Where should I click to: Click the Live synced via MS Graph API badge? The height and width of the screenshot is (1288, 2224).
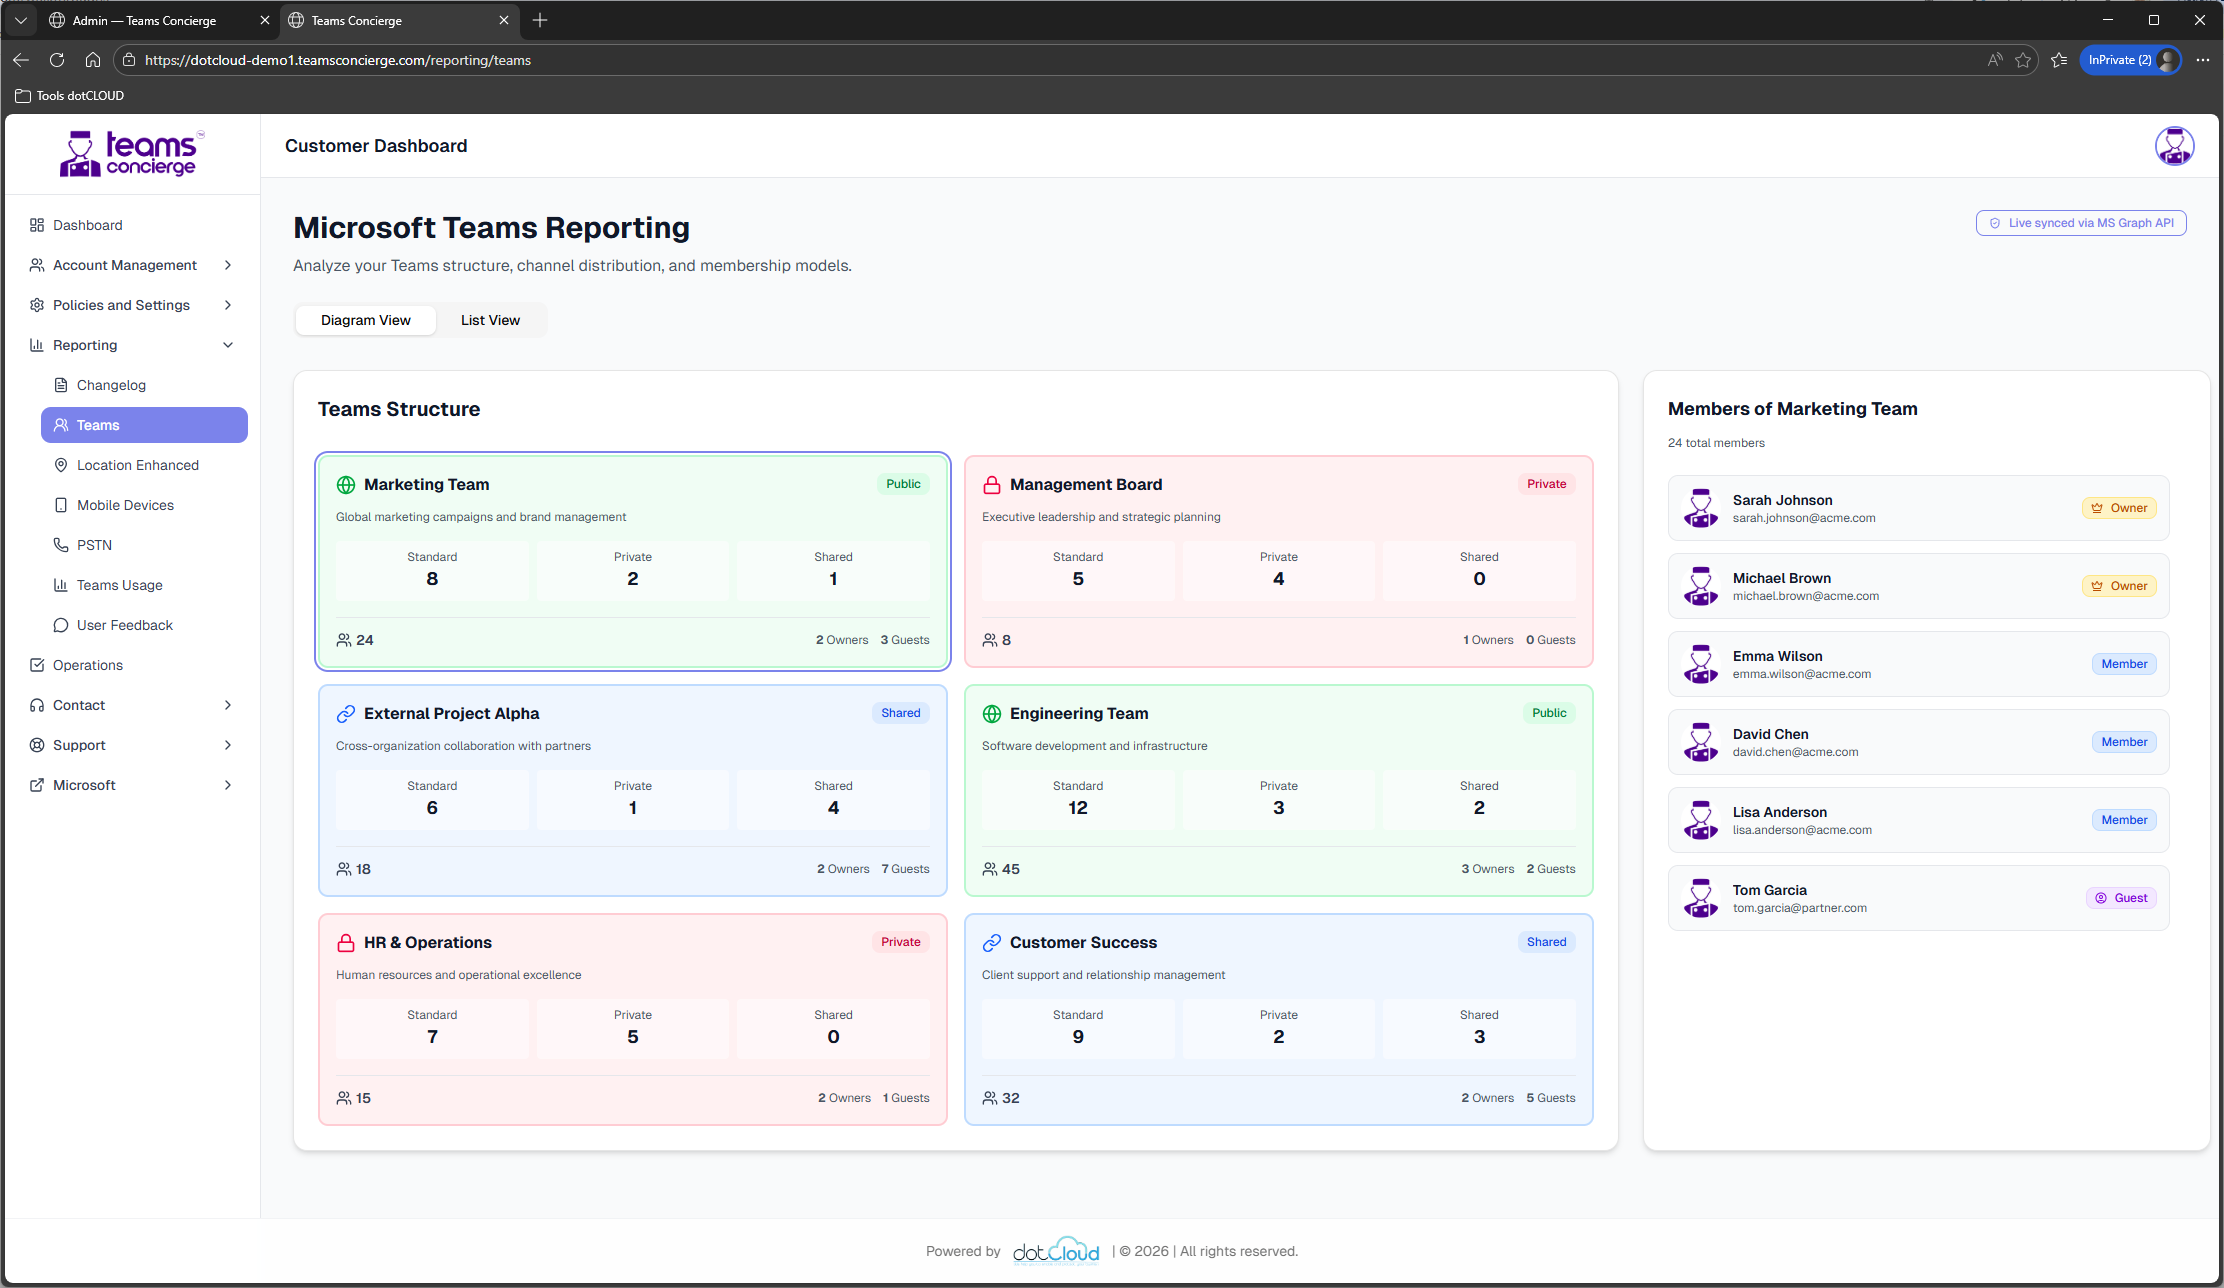2081,222
